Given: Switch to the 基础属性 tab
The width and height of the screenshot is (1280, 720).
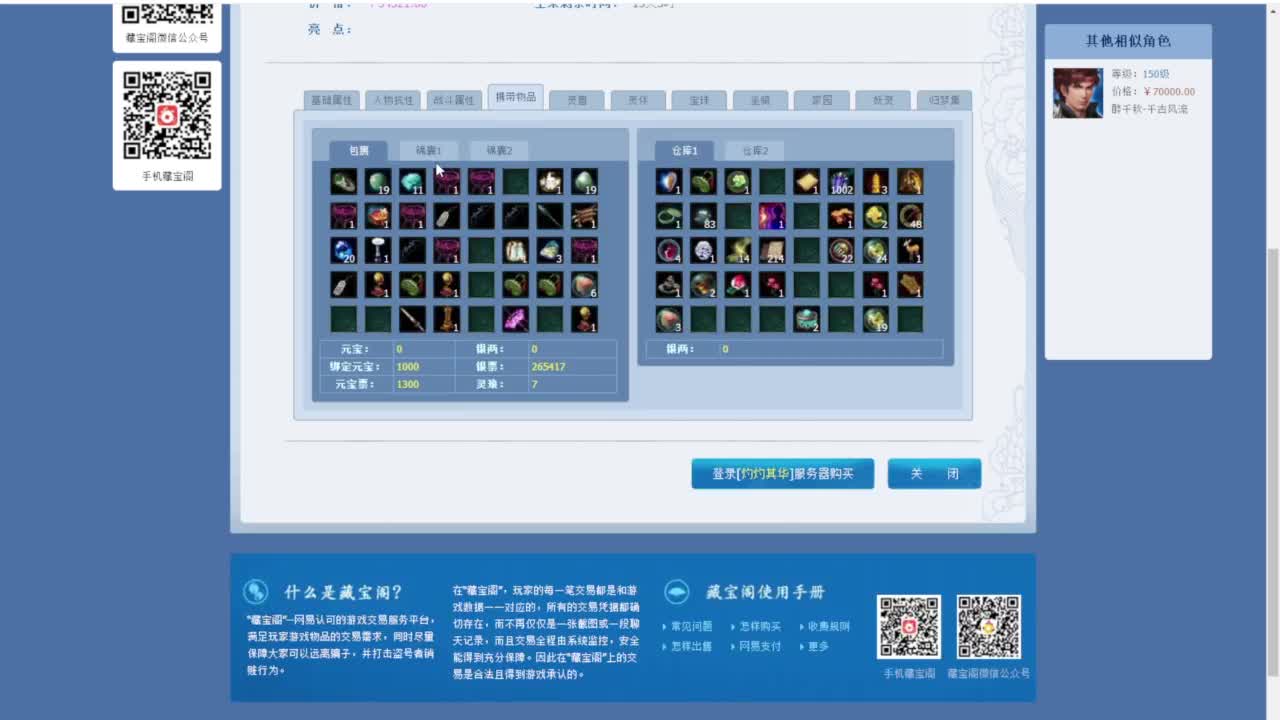Looking at the screenshot, I should [x=331, y=100].
